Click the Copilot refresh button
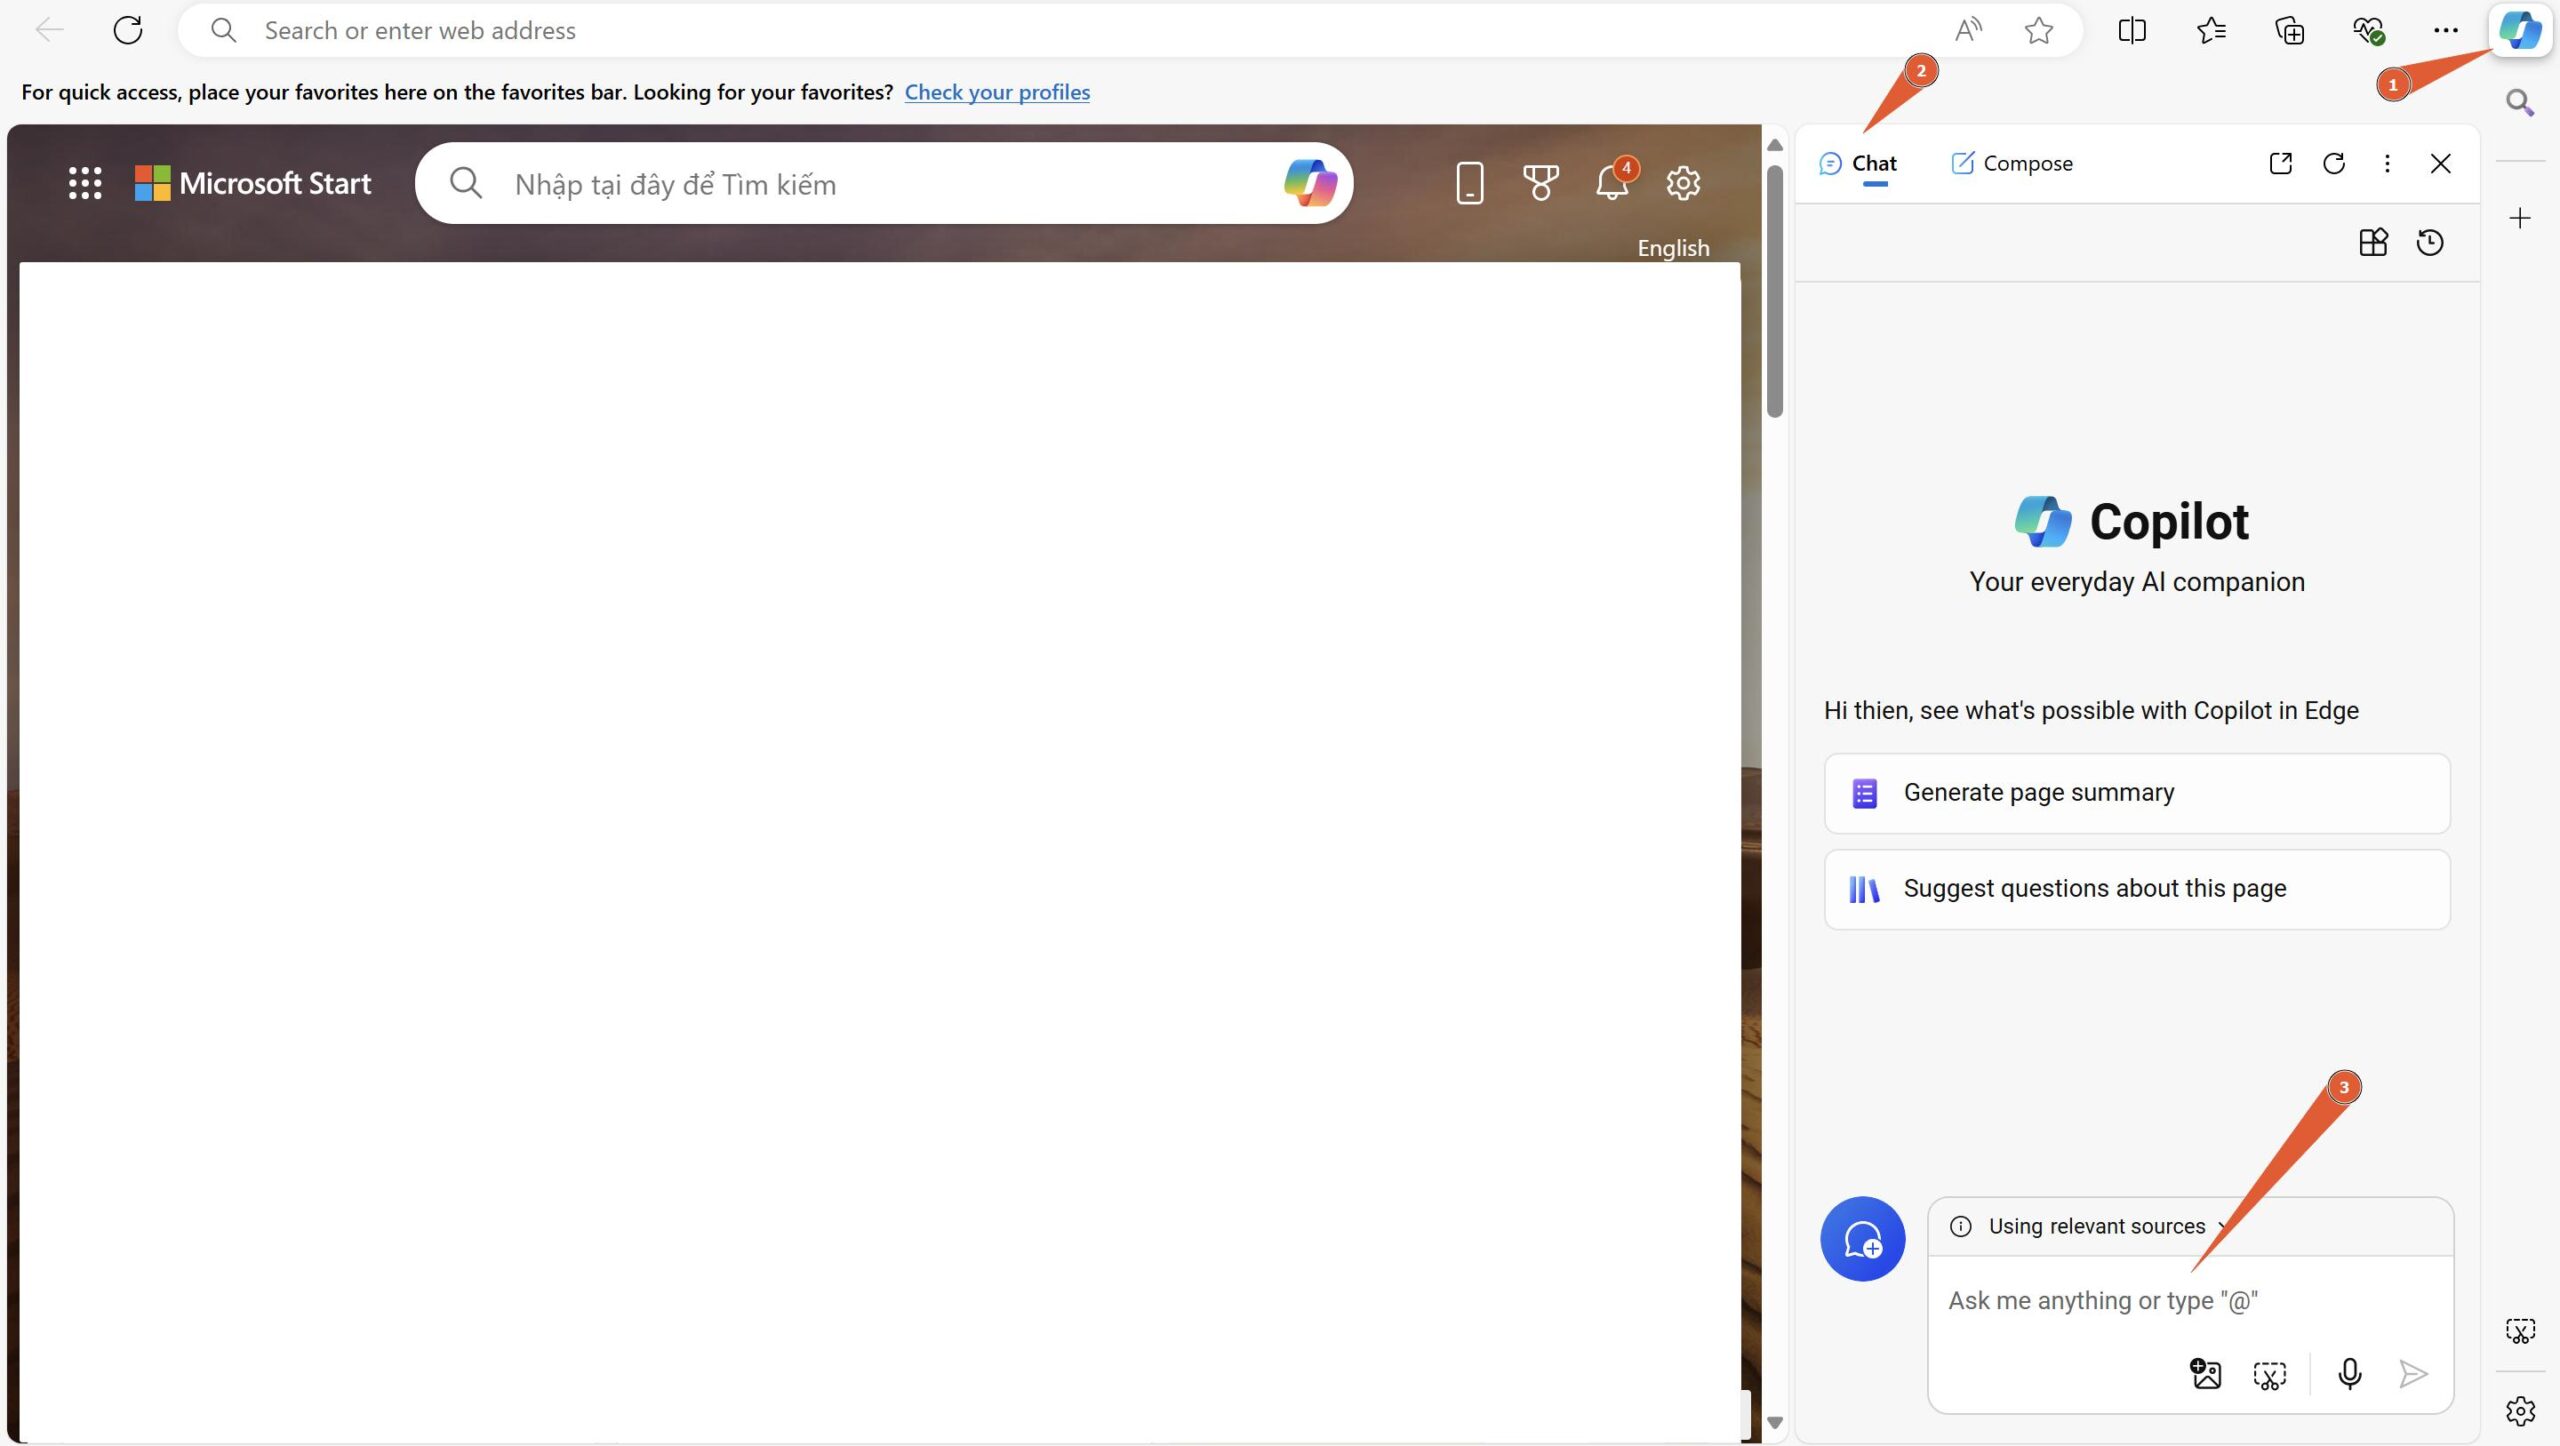 click(2331, 164)
